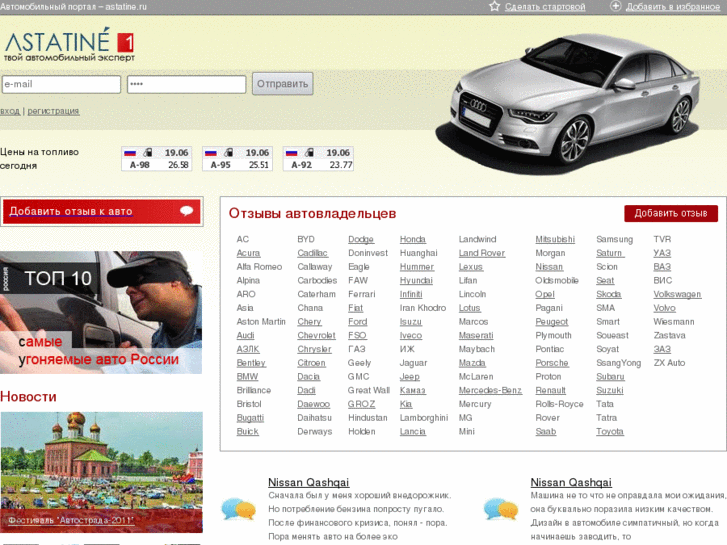Click the star icon next to Сделать стартовой

(495, 6)
